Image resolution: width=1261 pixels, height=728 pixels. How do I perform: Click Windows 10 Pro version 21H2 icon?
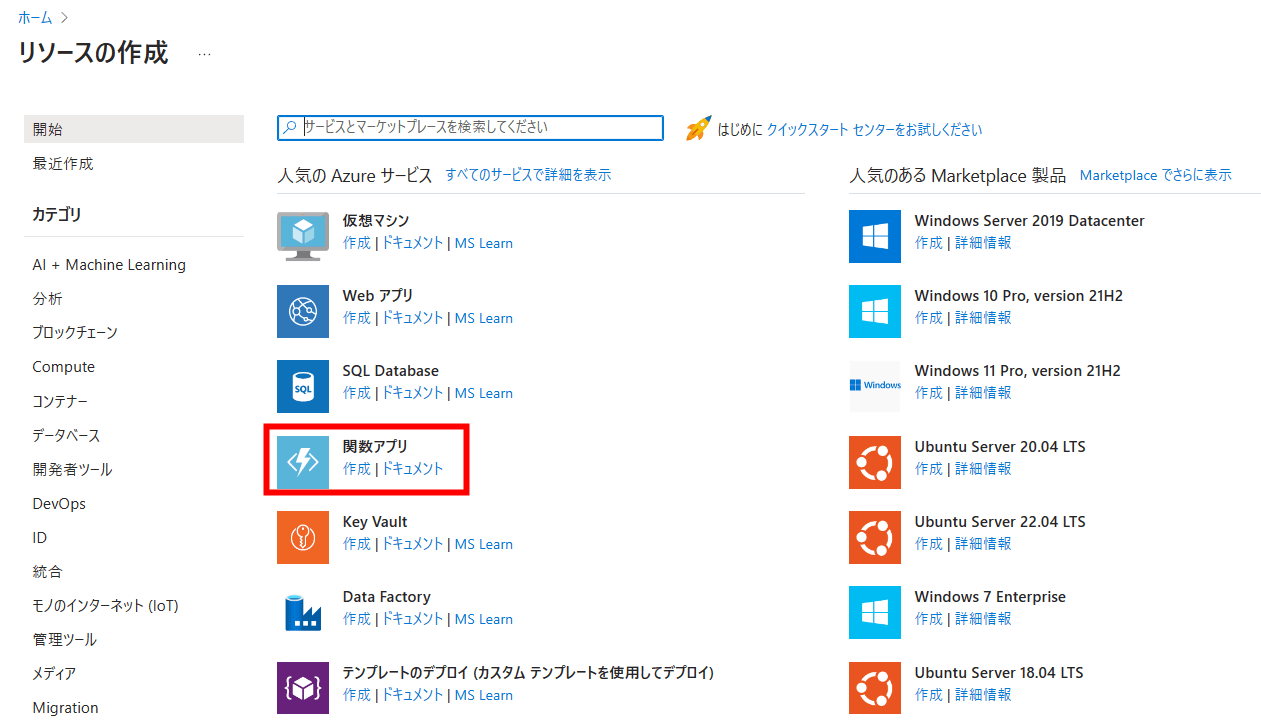click(874, 311)
